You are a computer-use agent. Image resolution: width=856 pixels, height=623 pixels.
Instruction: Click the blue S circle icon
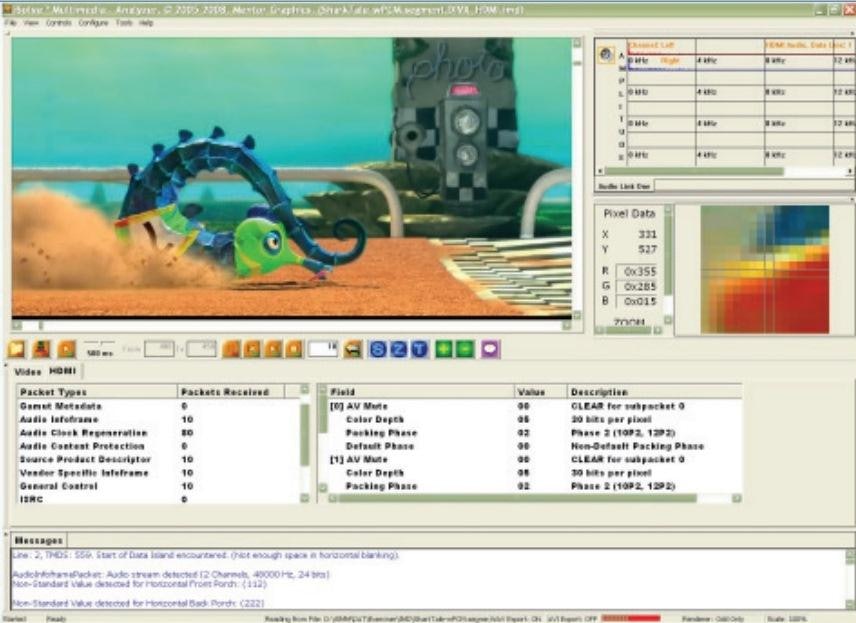coord(377,349)
